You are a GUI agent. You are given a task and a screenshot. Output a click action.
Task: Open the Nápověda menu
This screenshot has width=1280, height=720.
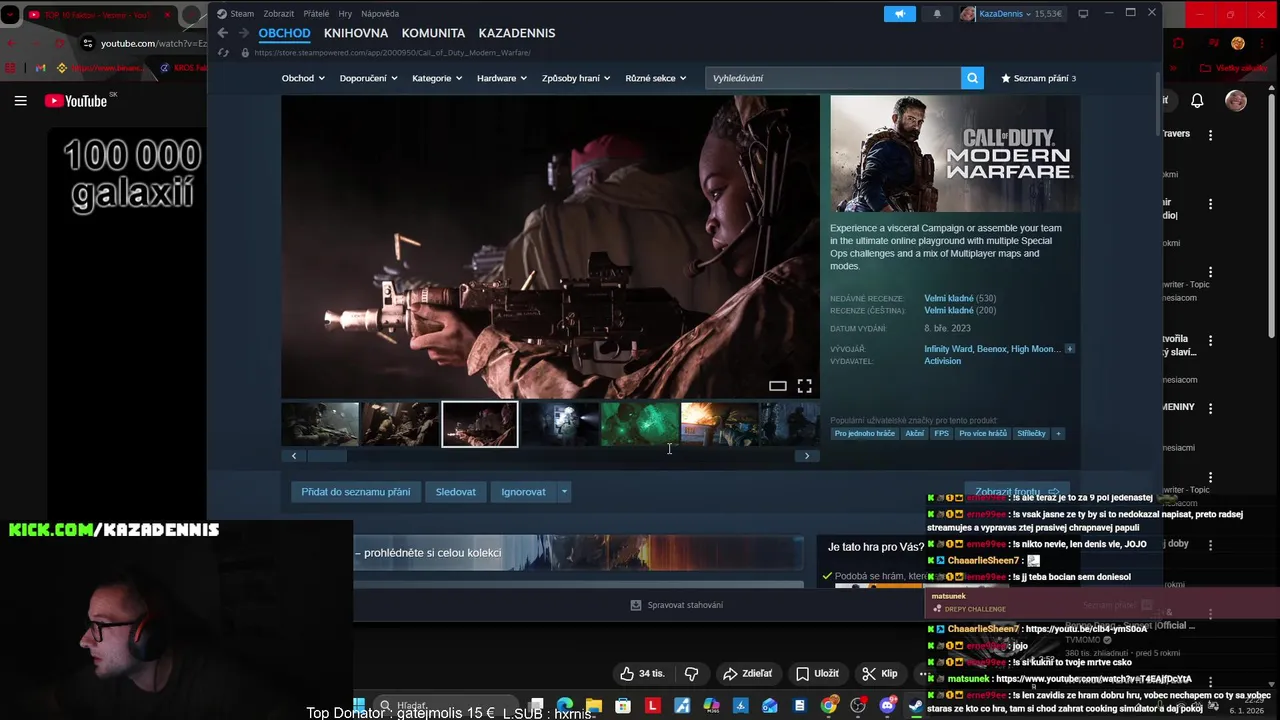point(380,14)
